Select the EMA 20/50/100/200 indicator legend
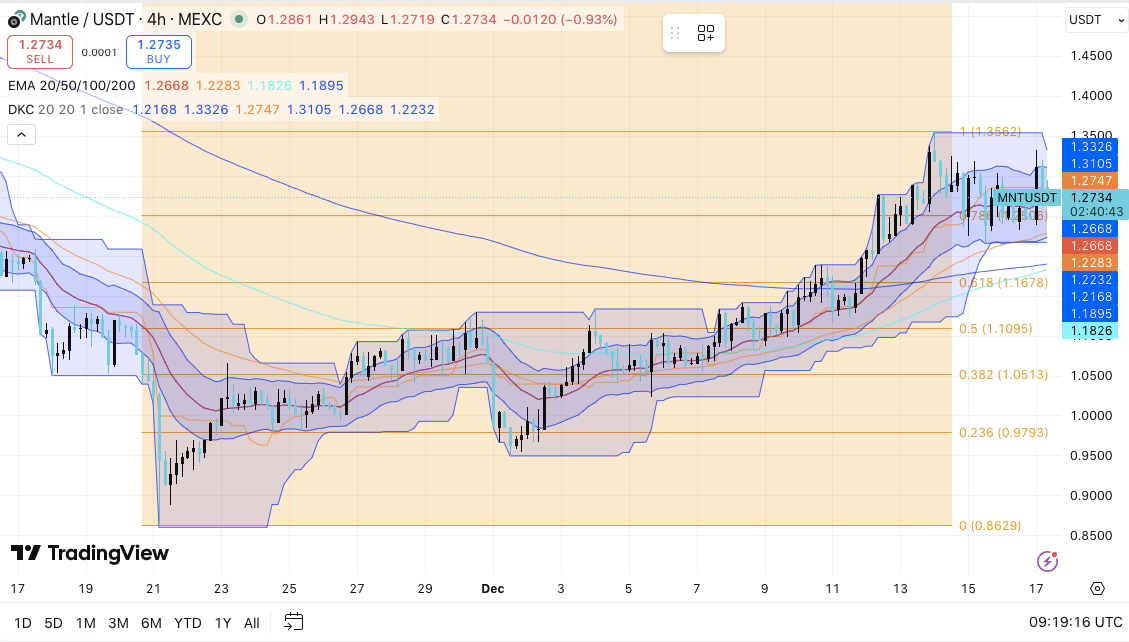Screen dimensions: 1129x642 point(72,86)
